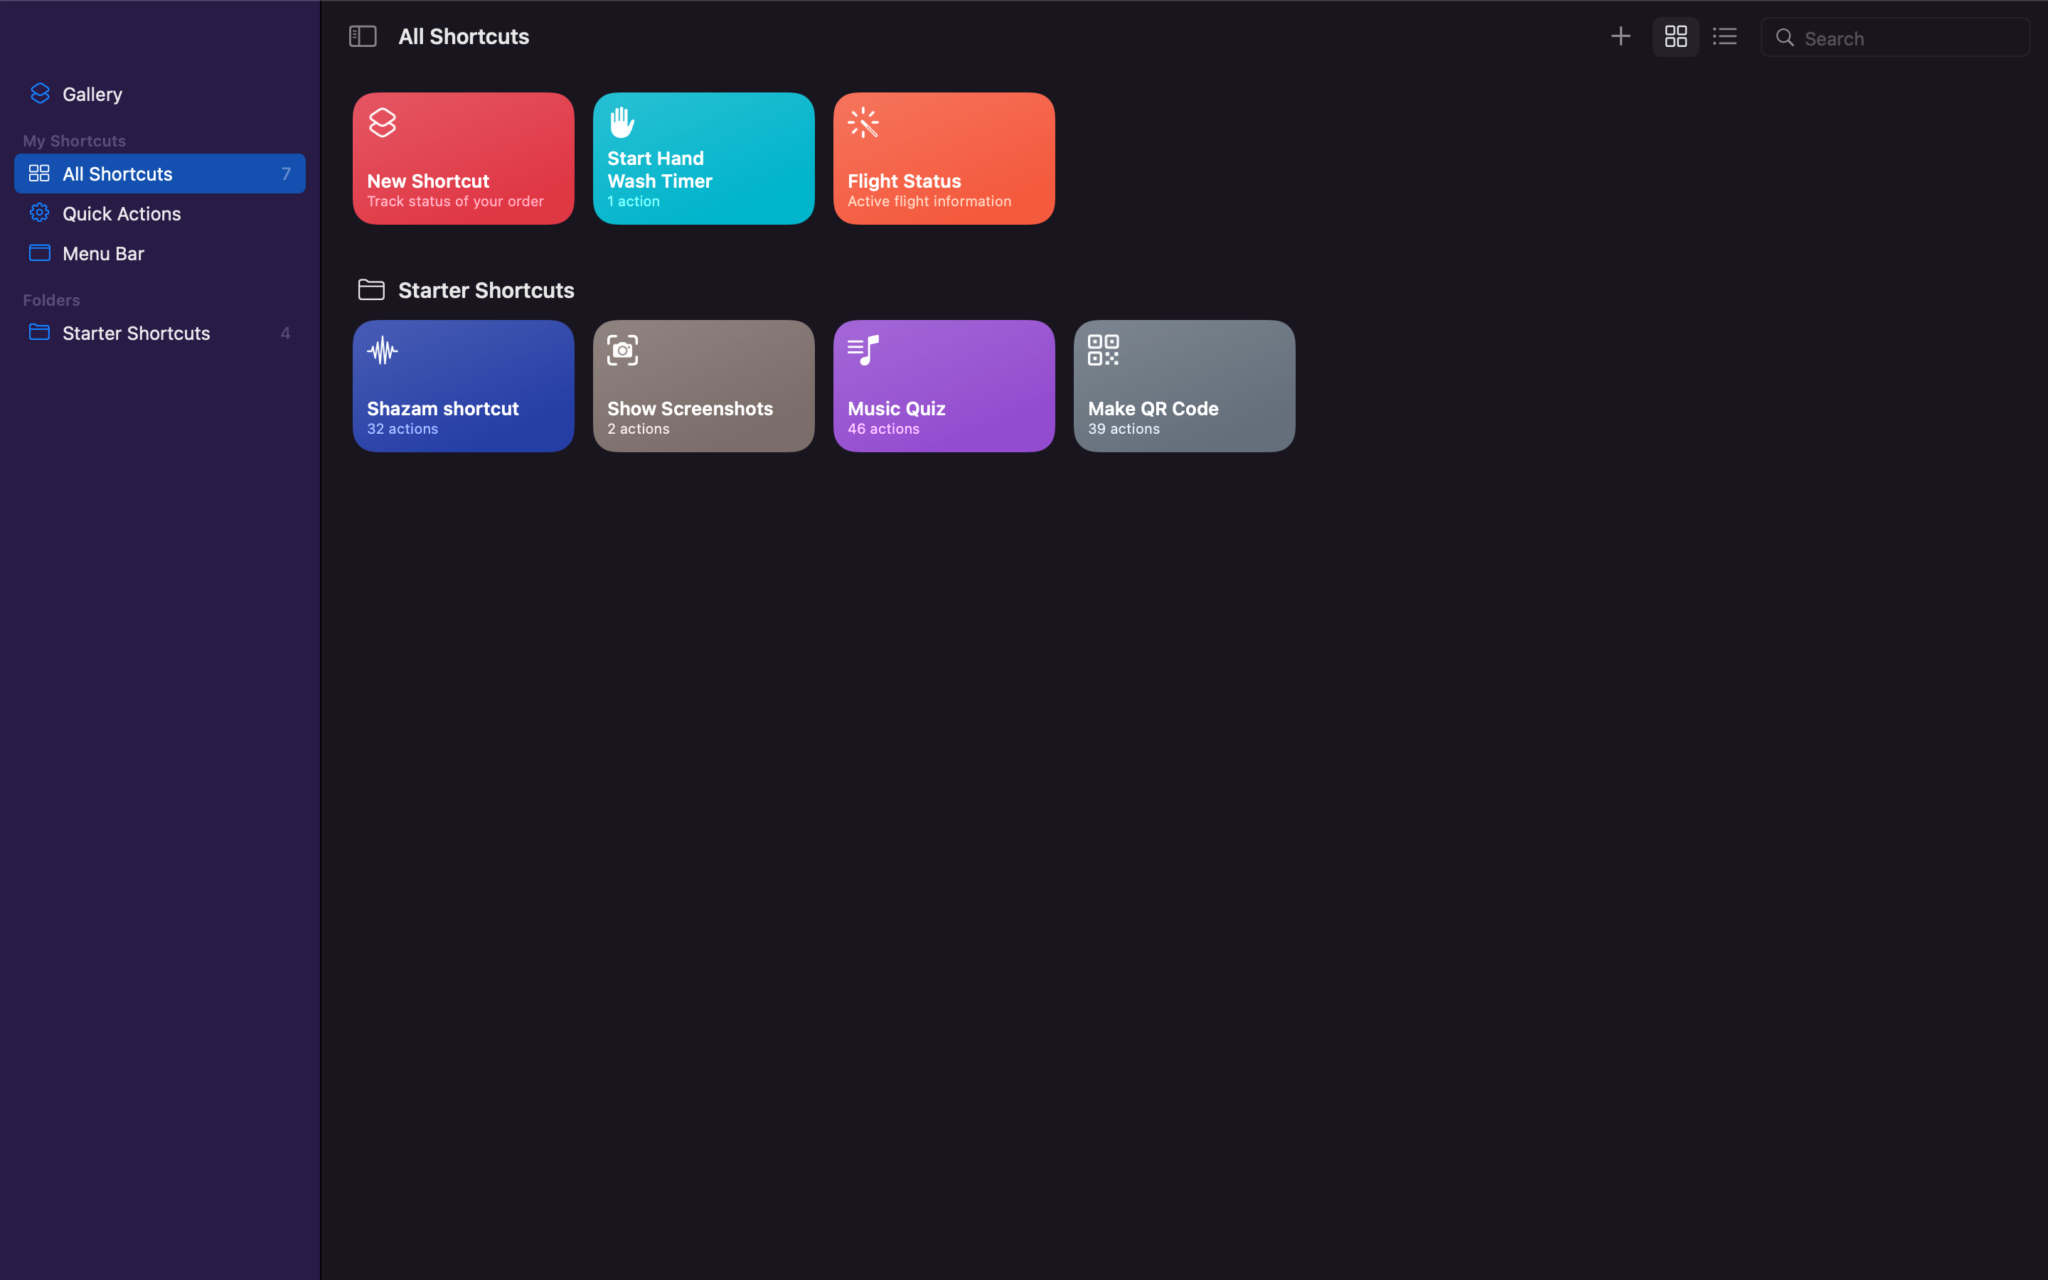Click the My Shortcuts section label
2048x1280 pixels.
click(x=74, y=141)
